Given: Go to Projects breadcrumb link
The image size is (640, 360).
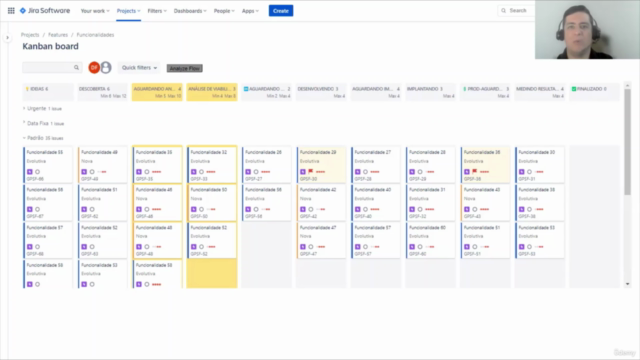Looking at the screenshot, I should click(x=30, y=35).
